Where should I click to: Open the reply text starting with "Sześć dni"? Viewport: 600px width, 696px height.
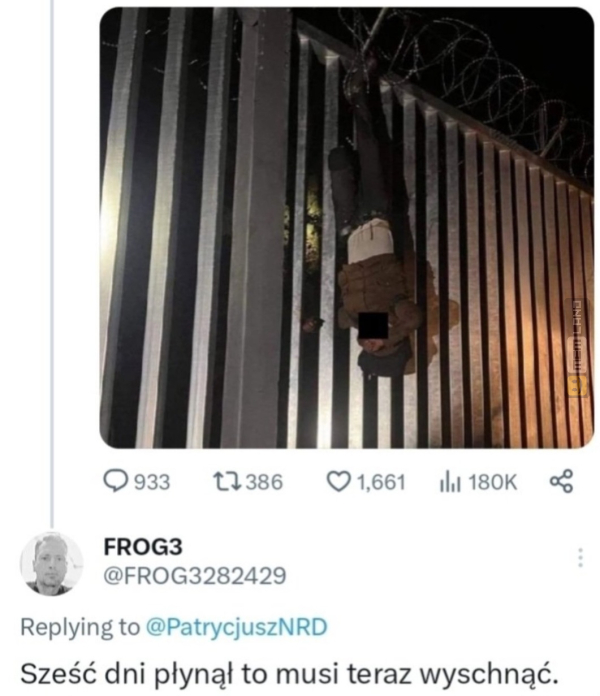click(289, 674)
